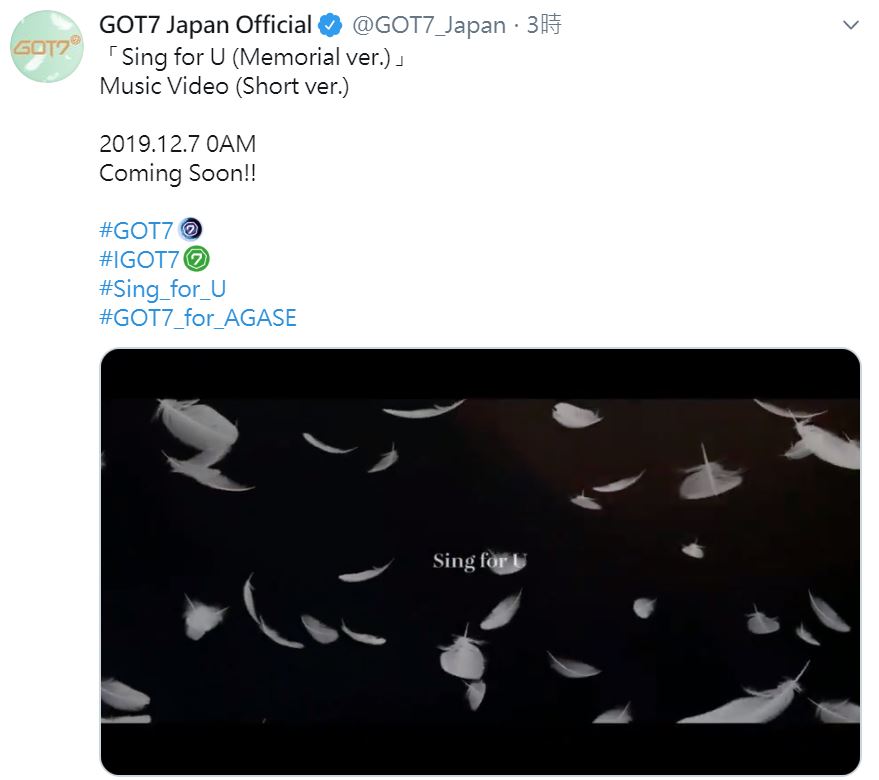The image size is (879, 780).
Task: Click the "Sing for U (Memorial ver.)" tweet line
Action: [253, 56]
